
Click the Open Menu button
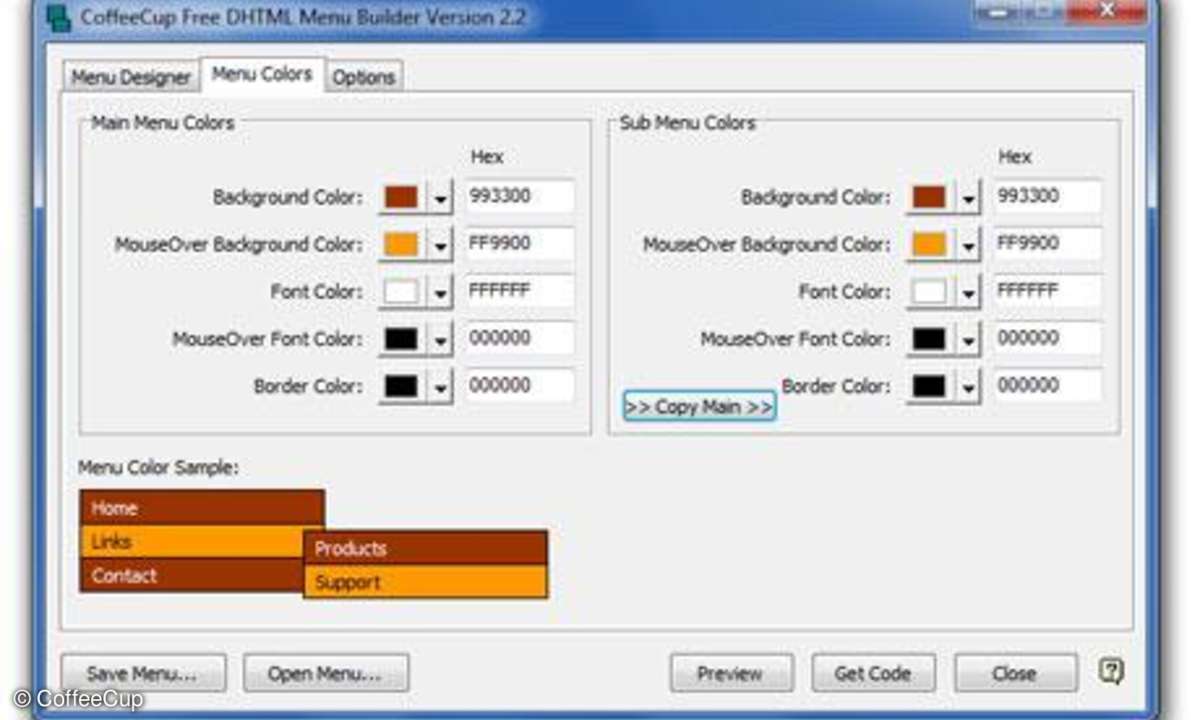326,673
